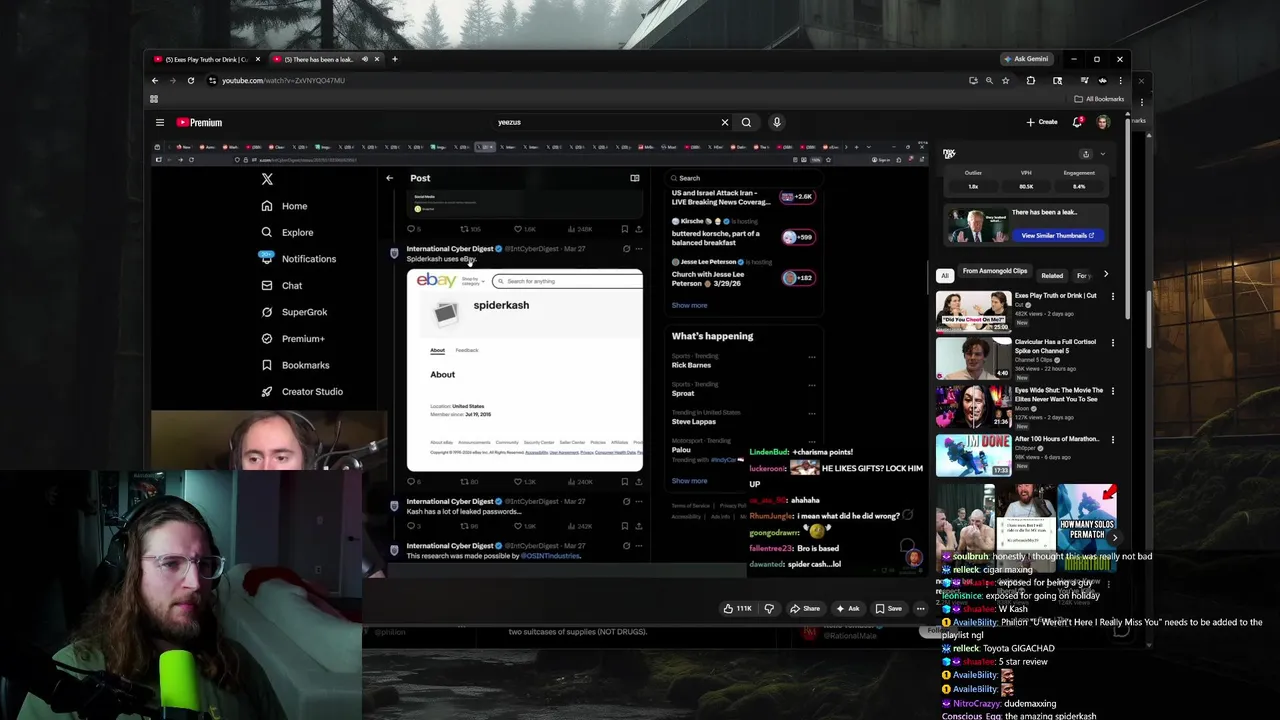
Task: Click Show more under live broadcasts
Action: click(689, 305)
